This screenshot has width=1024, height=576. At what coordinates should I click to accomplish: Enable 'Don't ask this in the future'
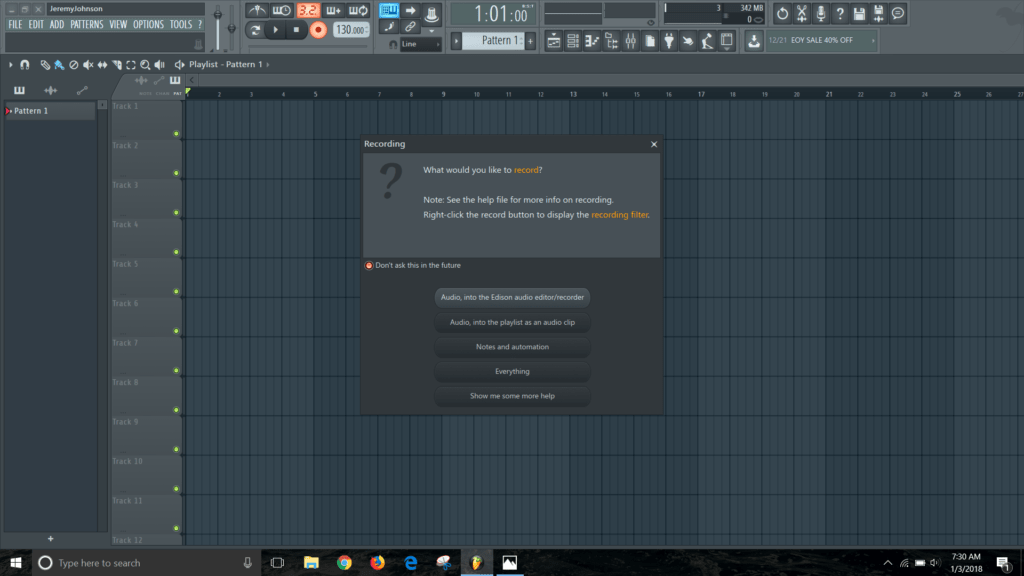tap(368, 265)
